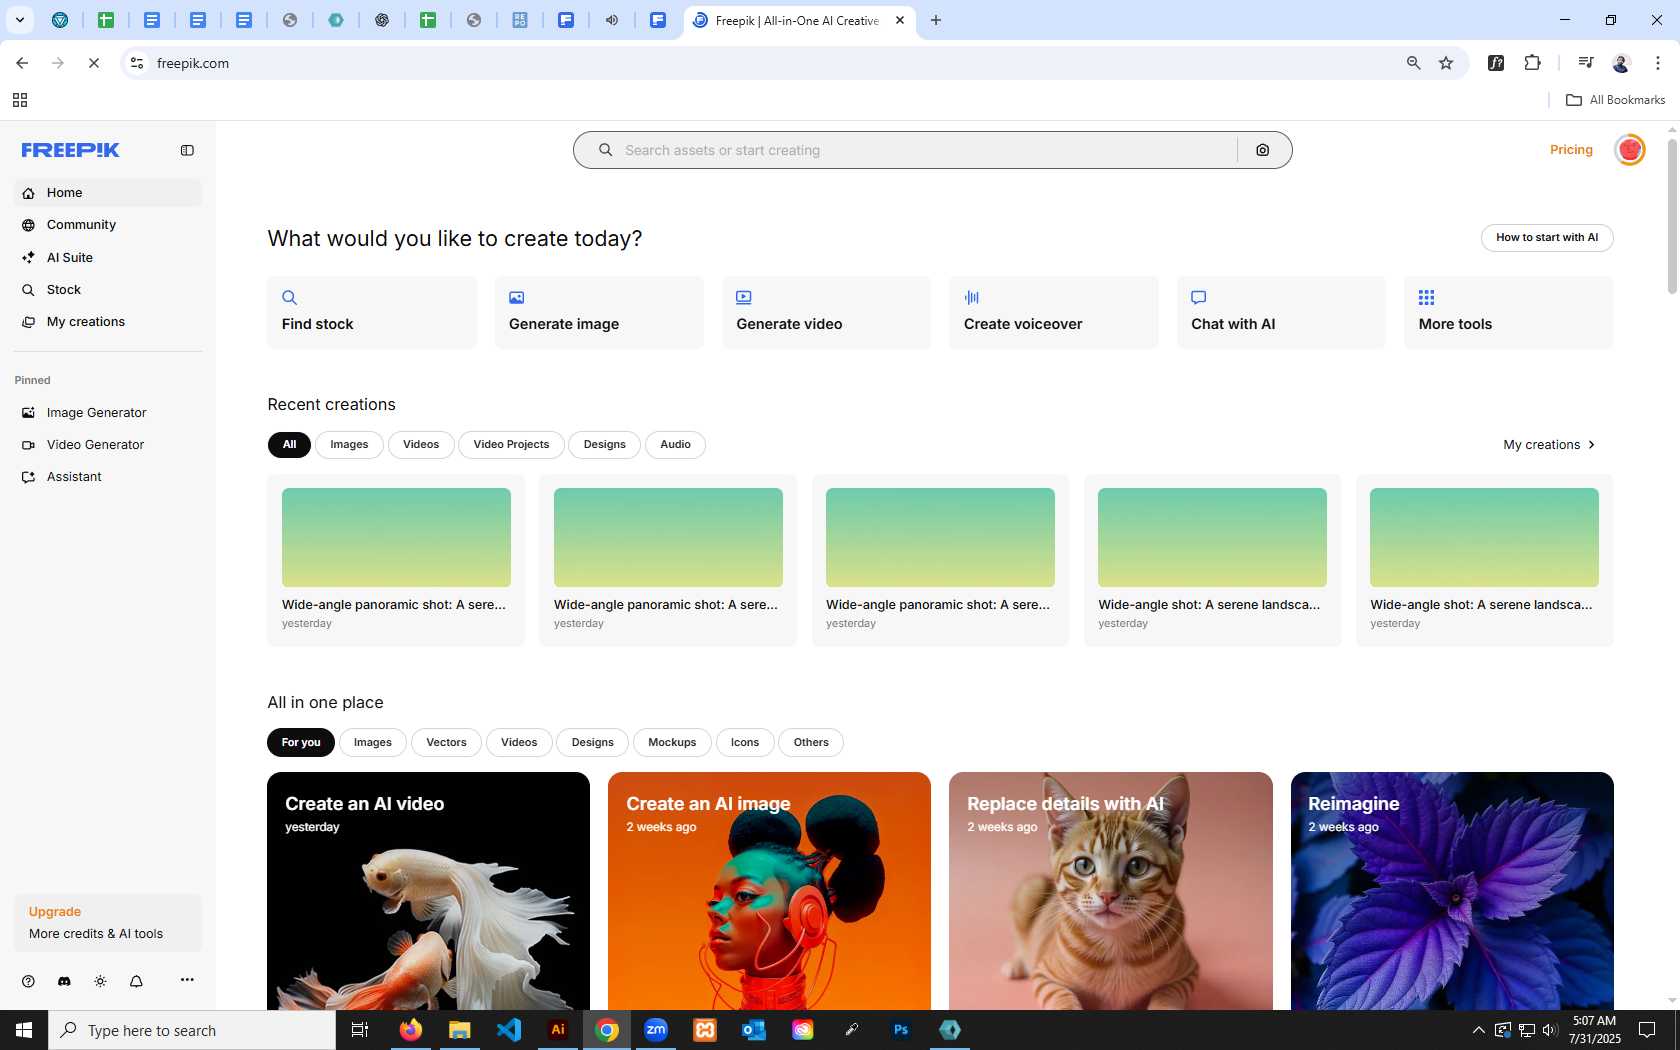Open the browser zoom magnifier icon
This screenshot has height=1050, width=1680.
pyautogui.click(x=1413, y=63)
